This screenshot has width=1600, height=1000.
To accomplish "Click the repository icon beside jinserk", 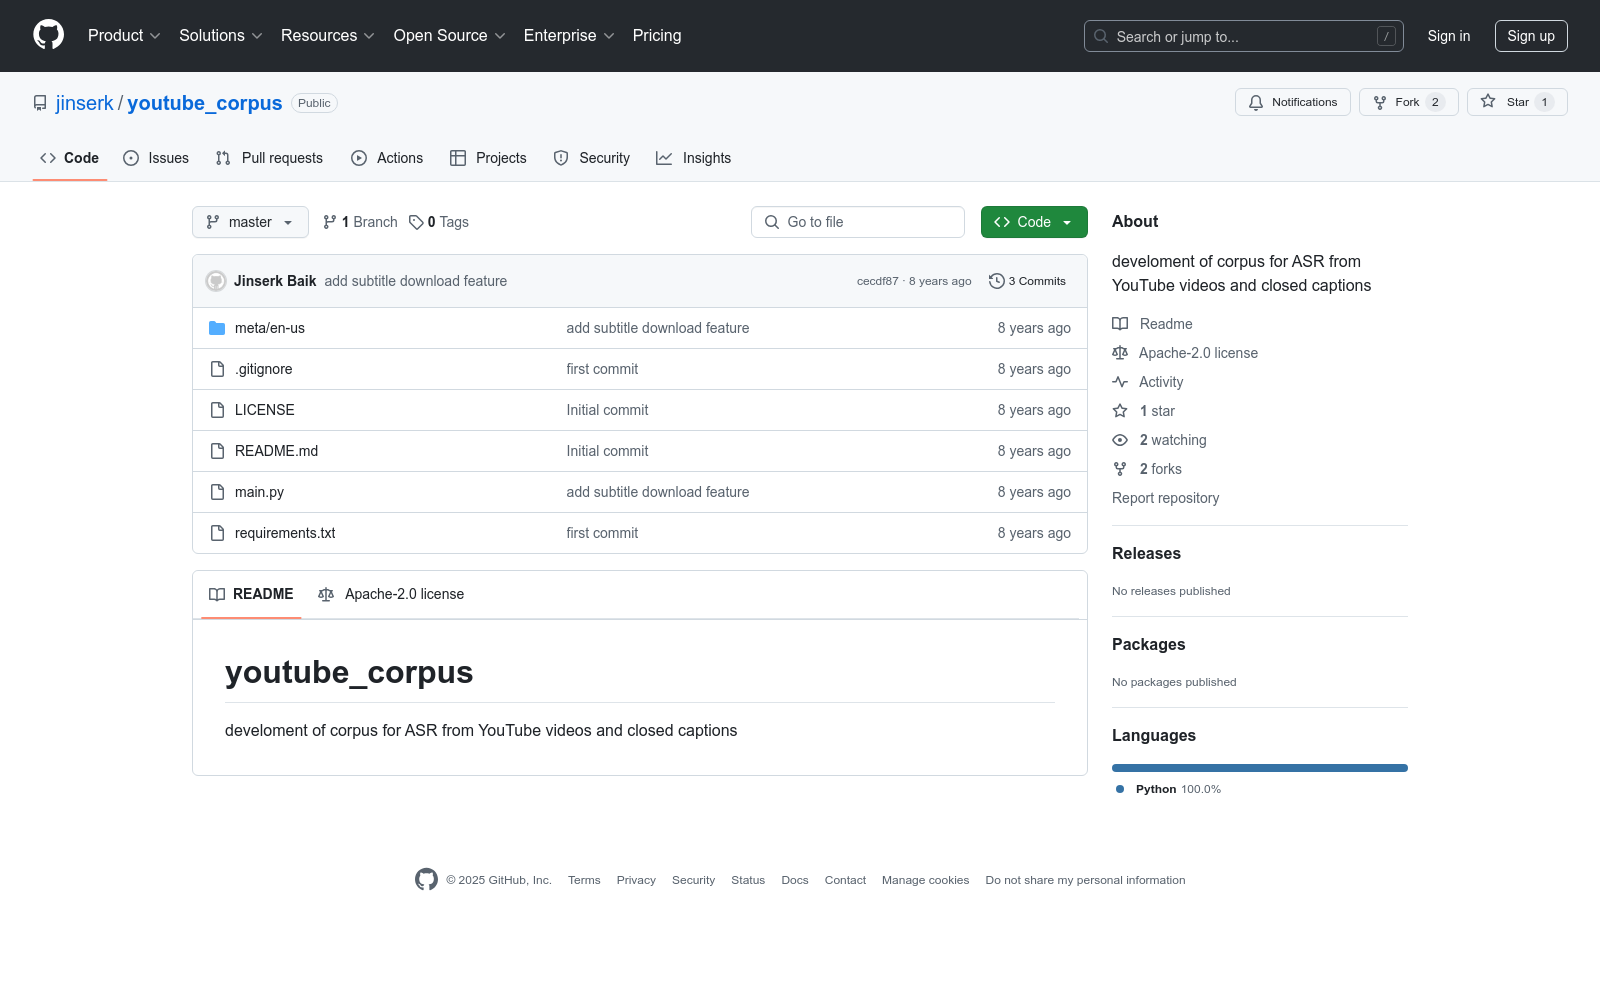I will [40, 103].
